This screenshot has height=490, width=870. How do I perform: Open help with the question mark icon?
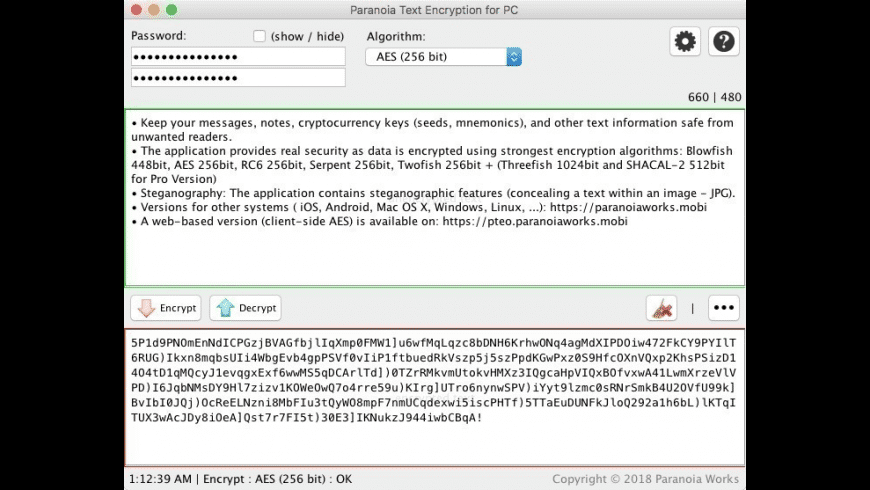click(724, 42)
